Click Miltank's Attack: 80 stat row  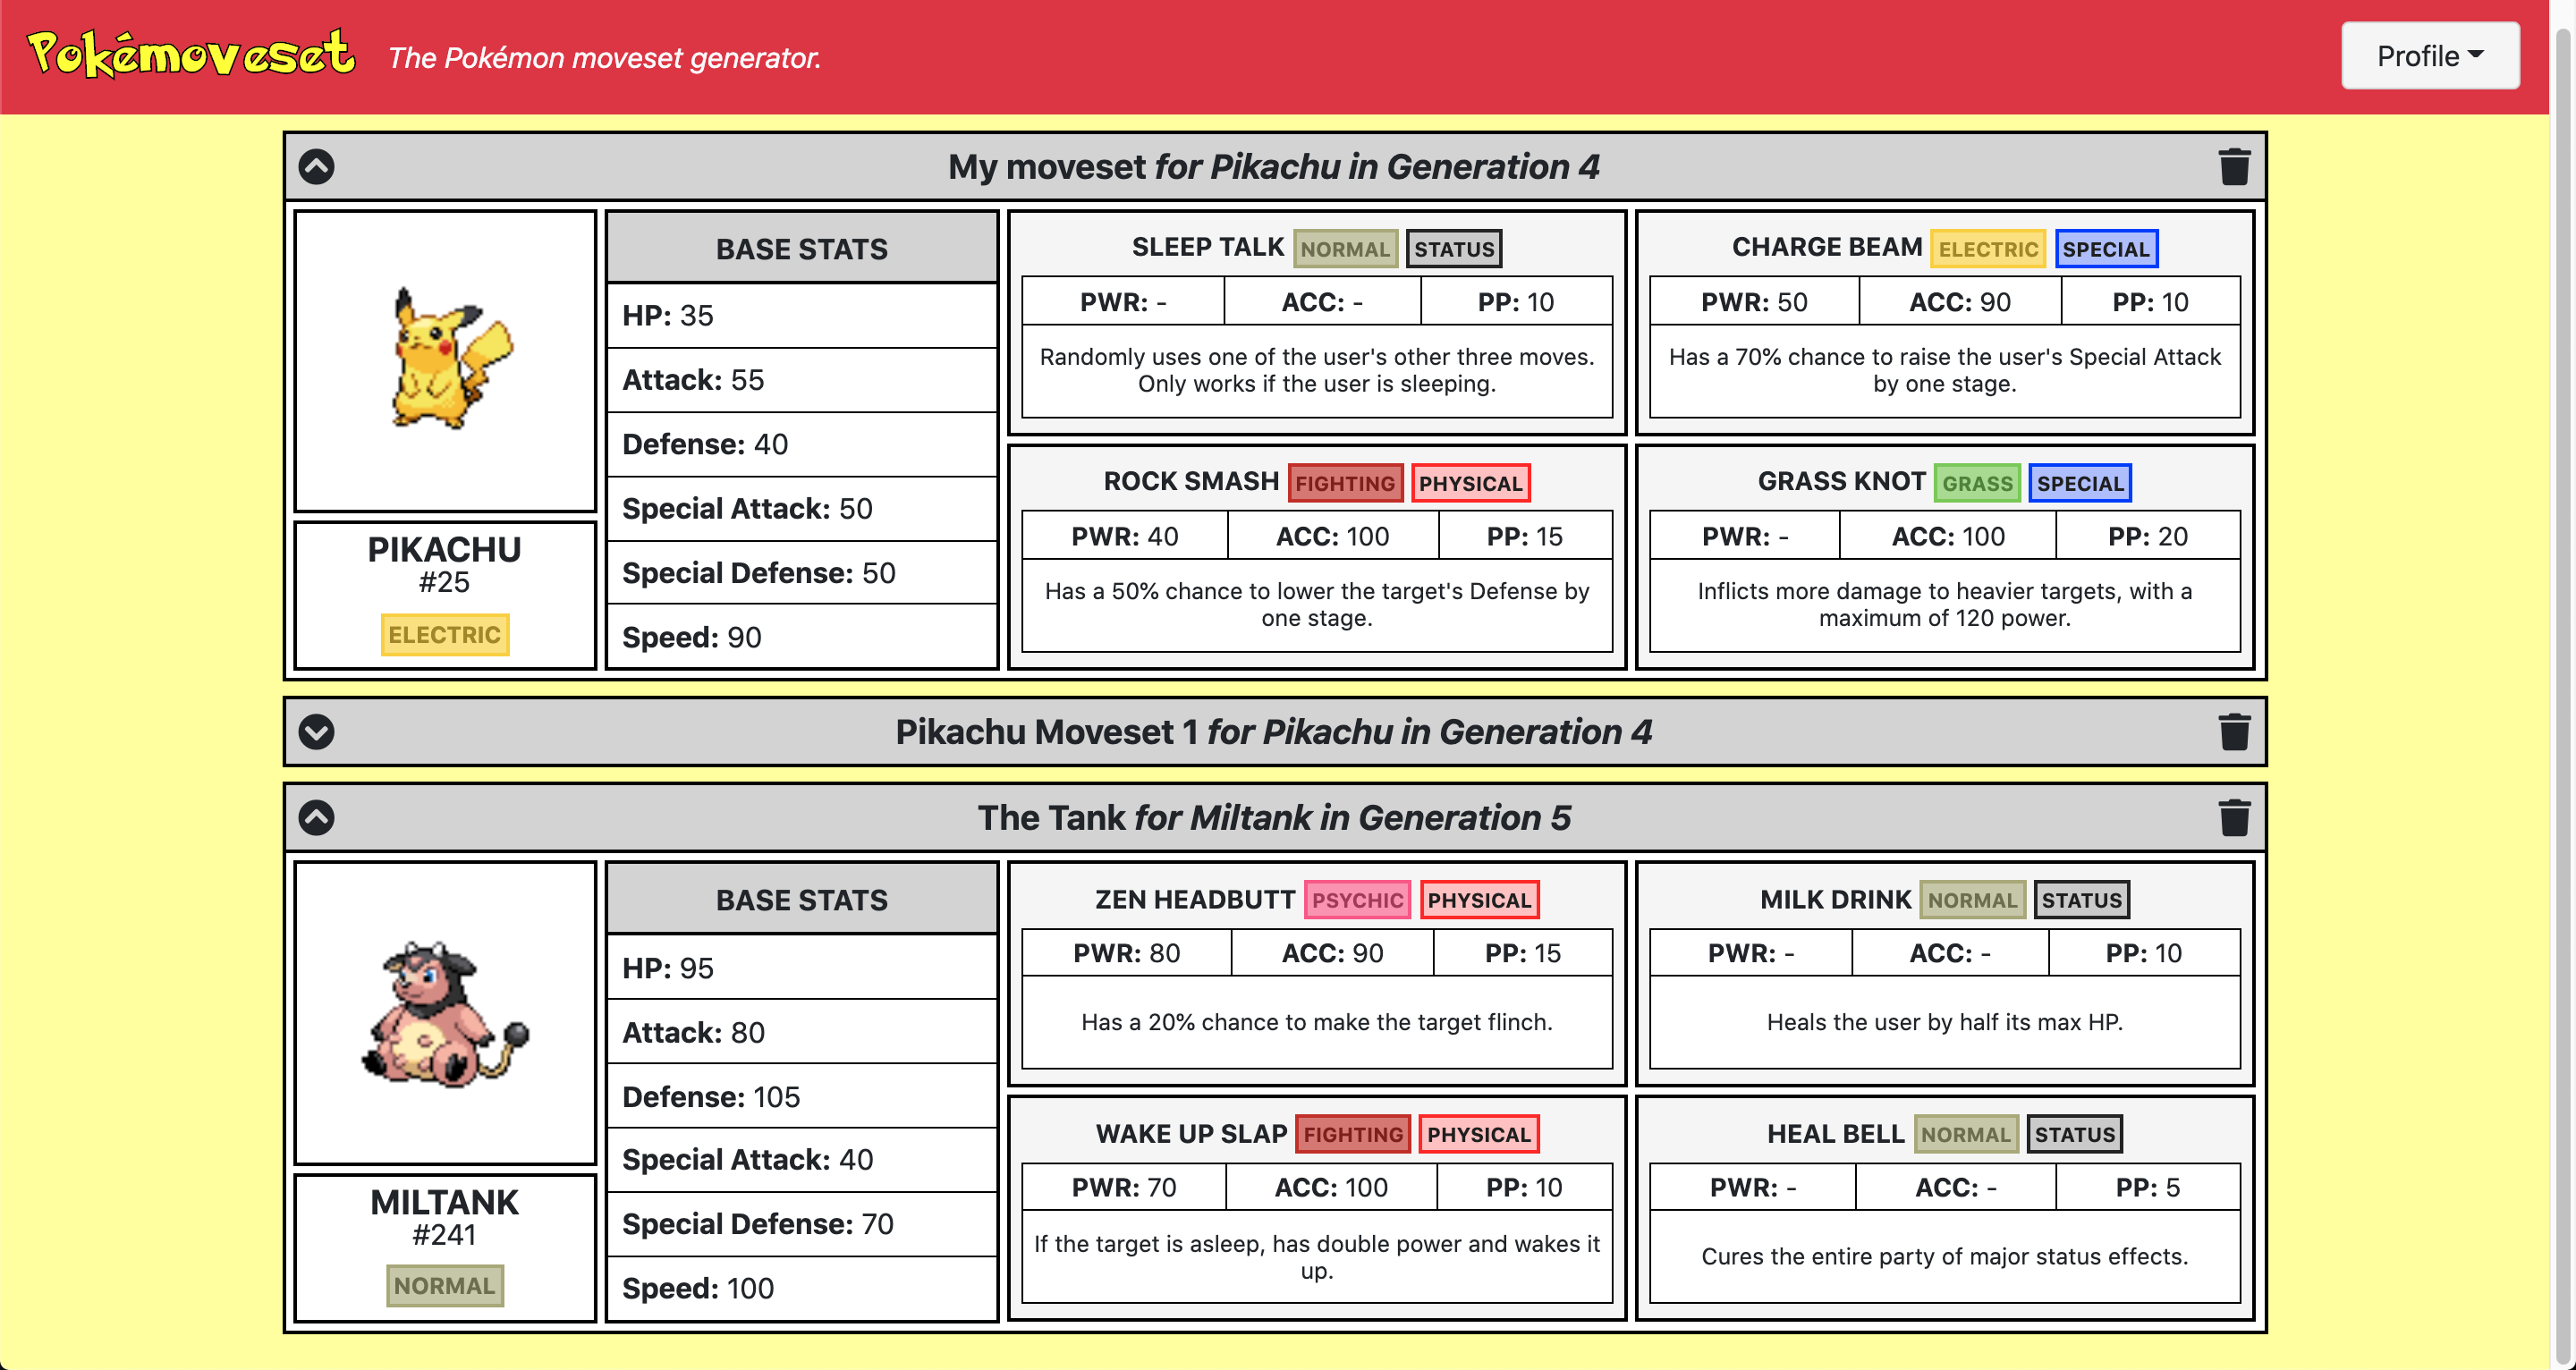802,1032
